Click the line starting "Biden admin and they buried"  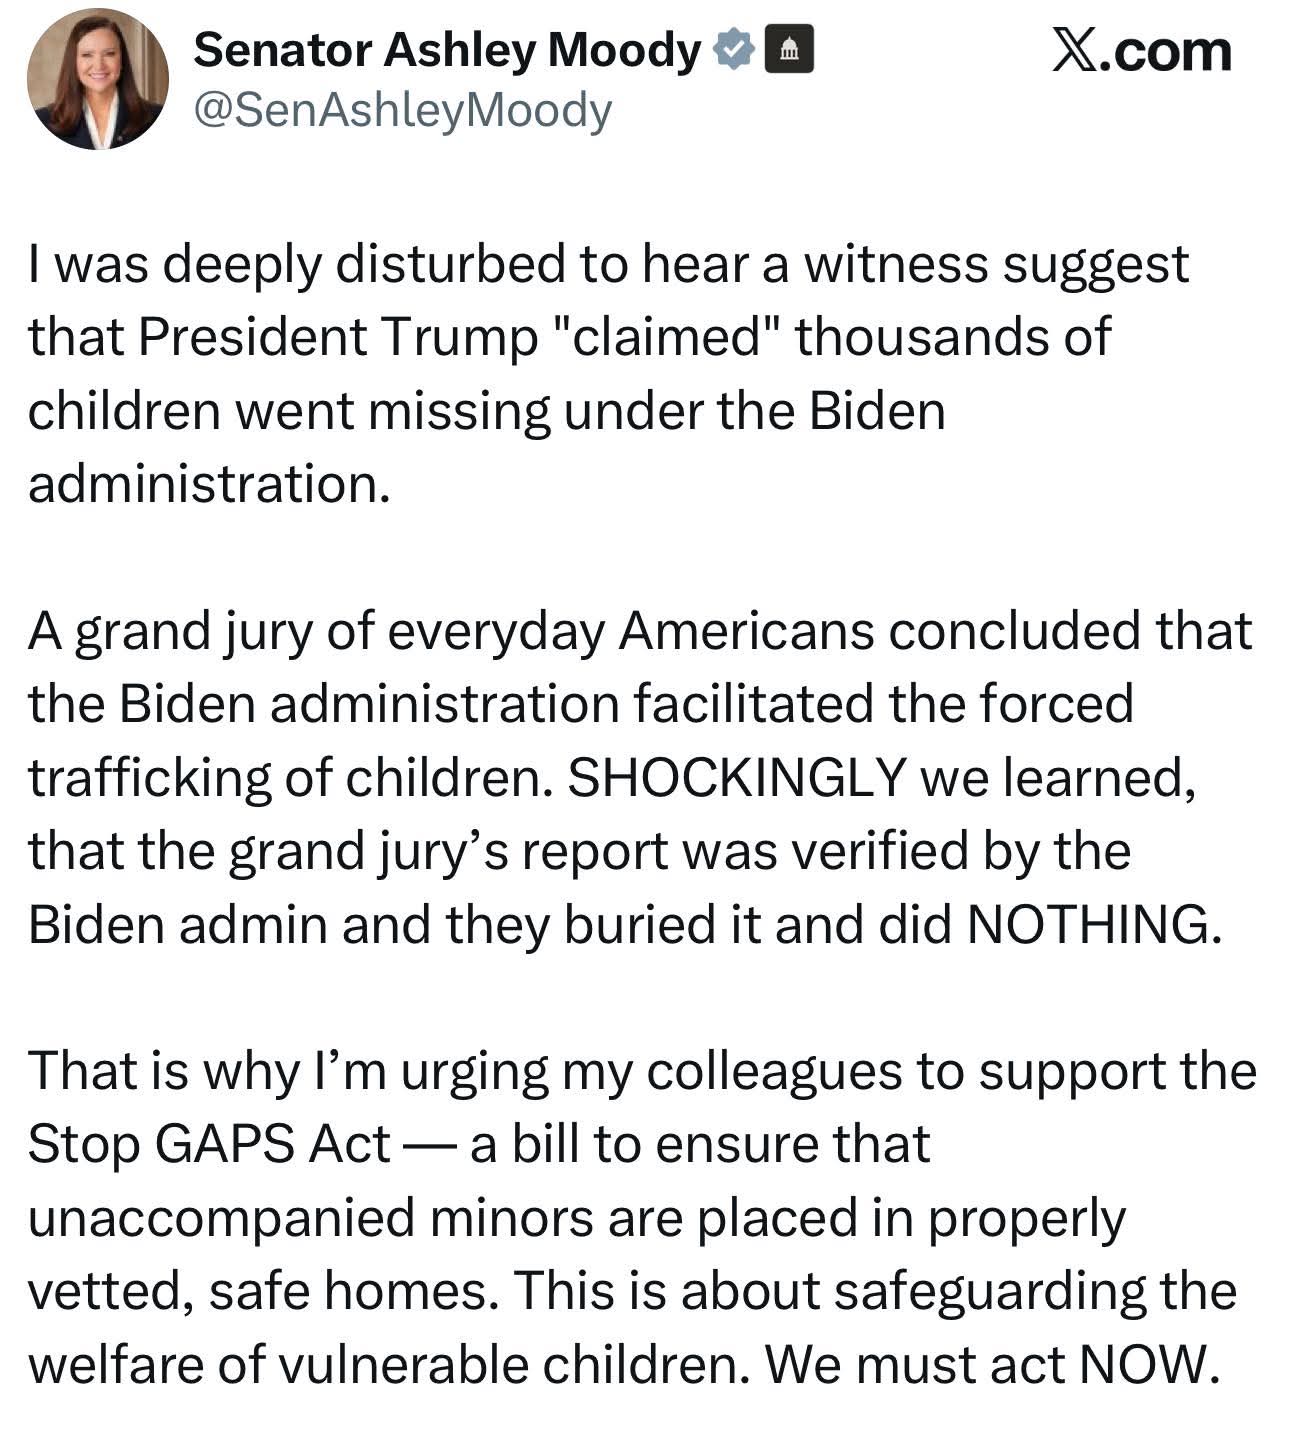pyautogui.click(x=625, y=925)
